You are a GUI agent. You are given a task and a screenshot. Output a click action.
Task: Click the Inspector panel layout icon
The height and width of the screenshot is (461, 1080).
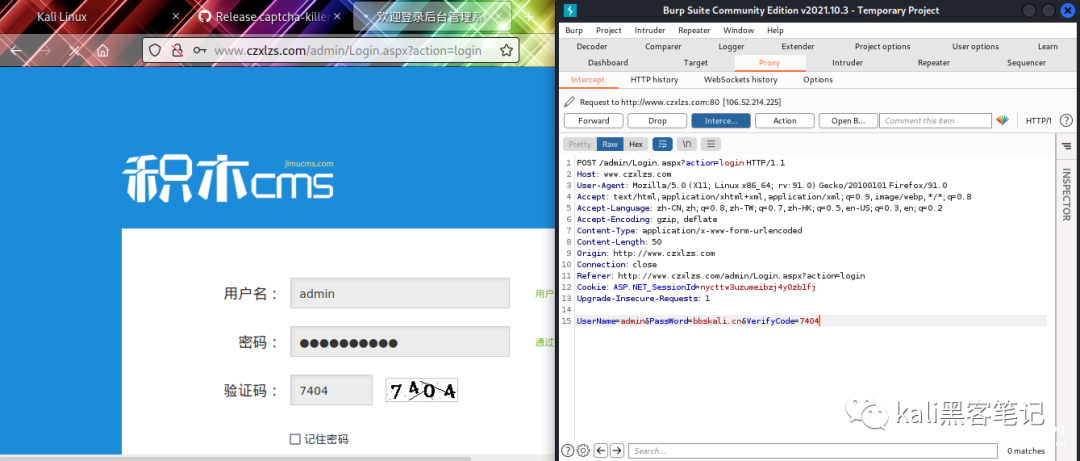point(1066,146)
